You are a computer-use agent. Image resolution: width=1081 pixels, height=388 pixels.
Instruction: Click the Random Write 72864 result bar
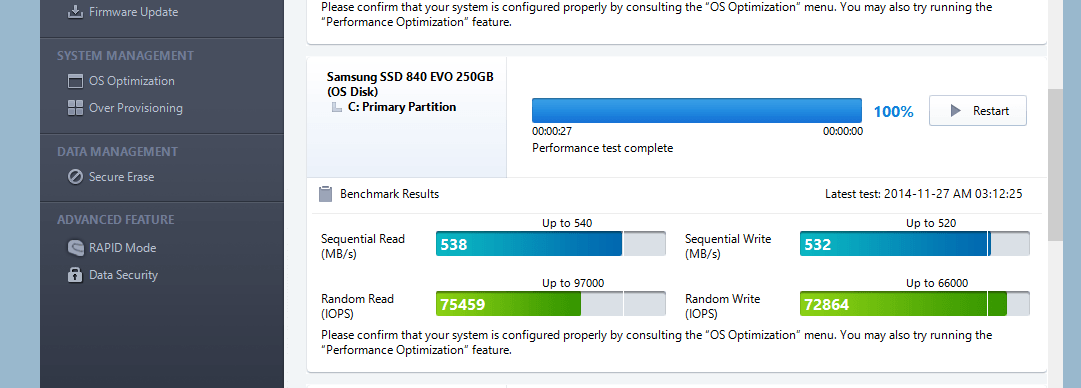coord(915,304)
